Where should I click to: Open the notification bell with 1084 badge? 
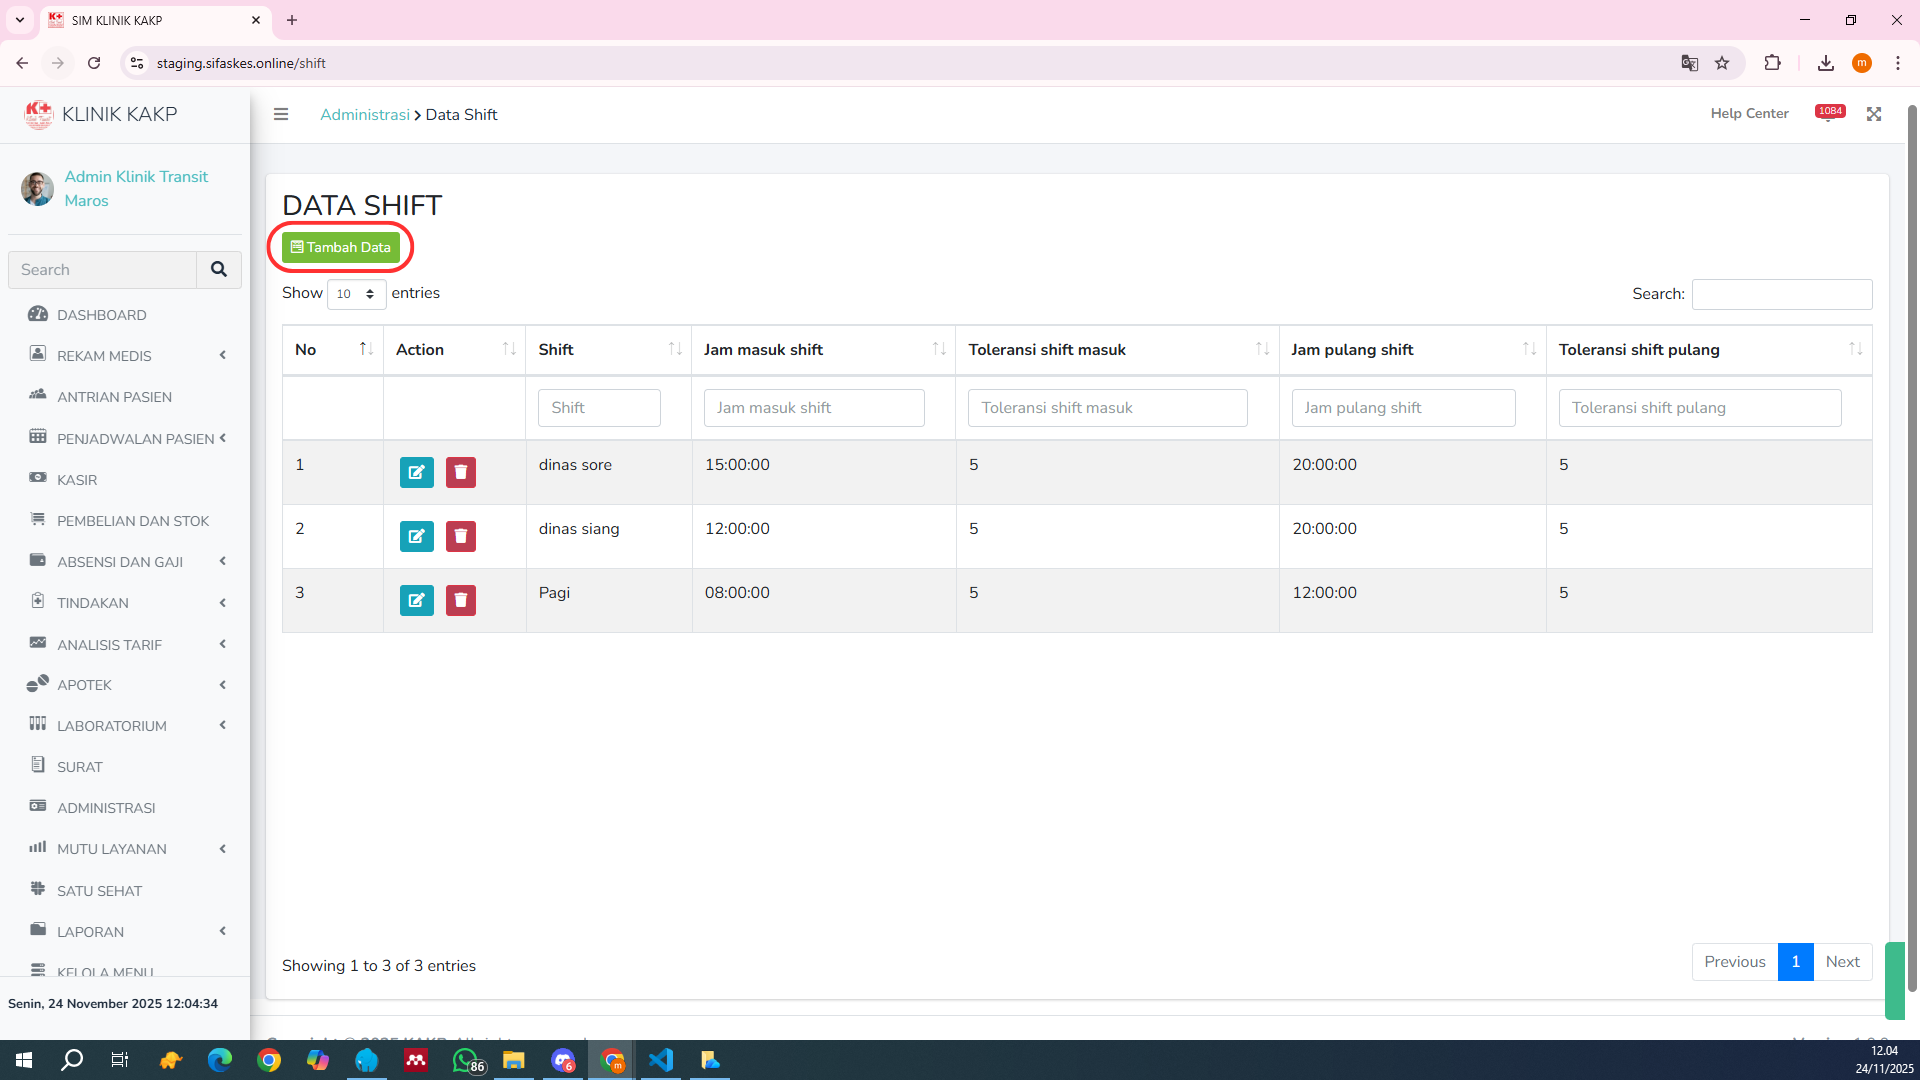[1829, 114]
